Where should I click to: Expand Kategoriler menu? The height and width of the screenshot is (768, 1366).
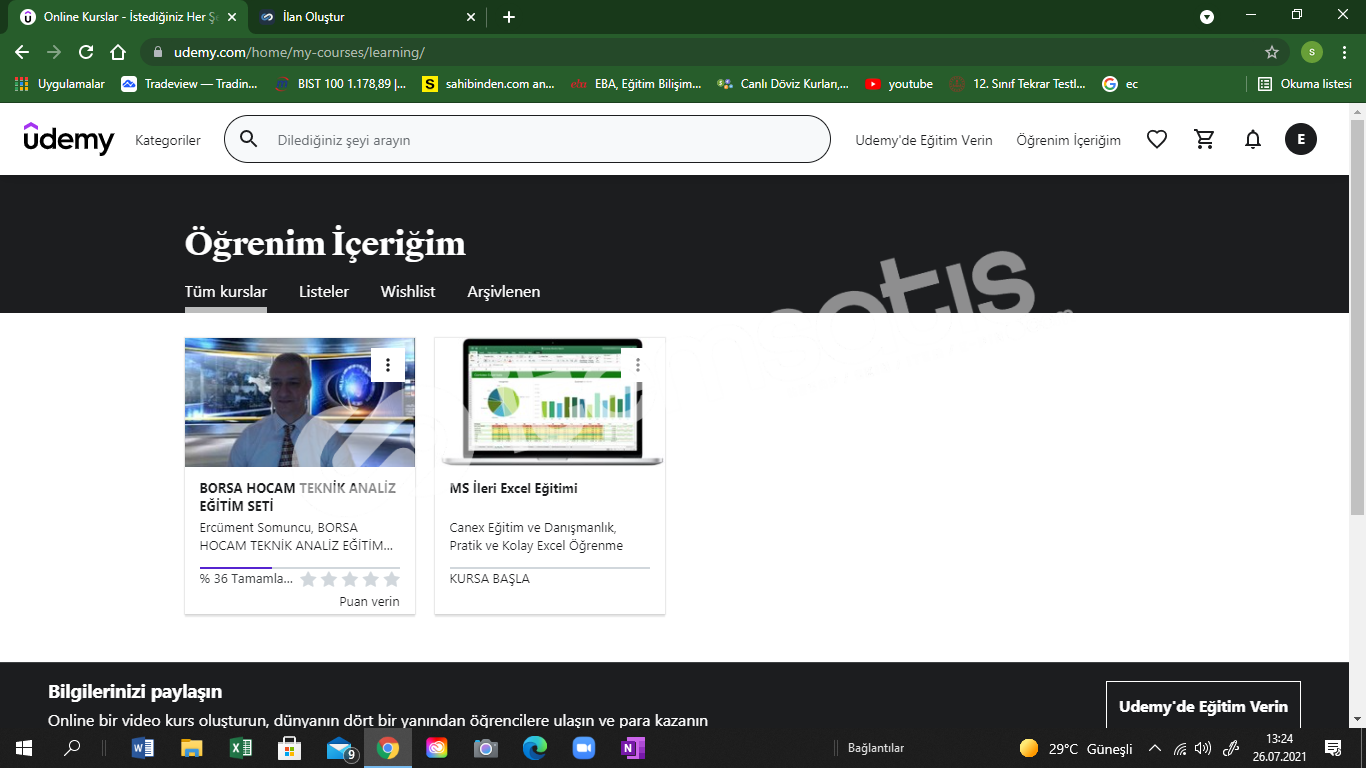pos(168,140)
